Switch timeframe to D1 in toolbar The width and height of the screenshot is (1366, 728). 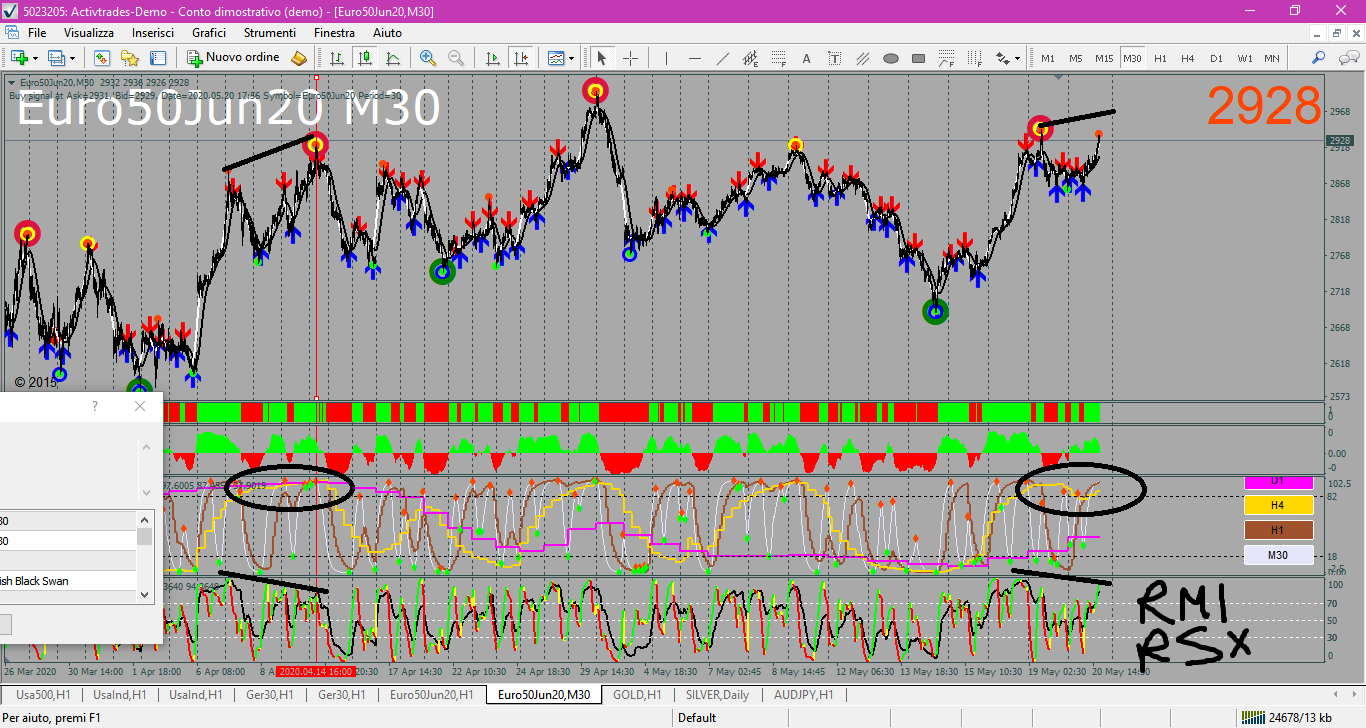click(x=1216, y=58)
